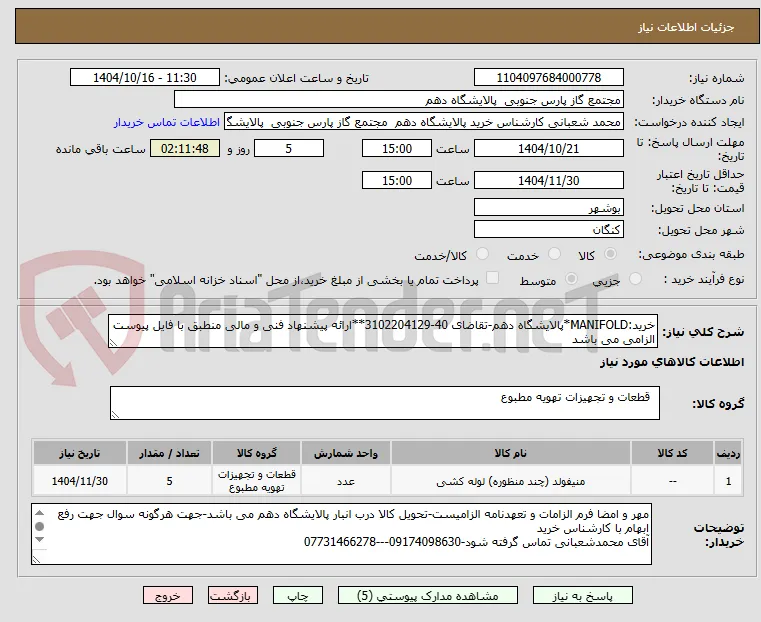Click the جزئیات اطلاعات نیاز page title

pos(686,27)
